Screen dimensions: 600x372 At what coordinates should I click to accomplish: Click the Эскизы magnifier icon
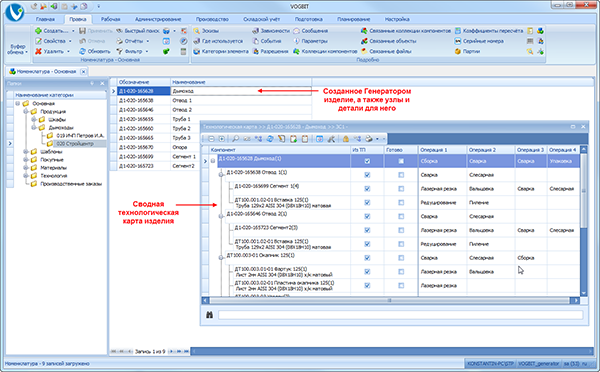(197, 31)
